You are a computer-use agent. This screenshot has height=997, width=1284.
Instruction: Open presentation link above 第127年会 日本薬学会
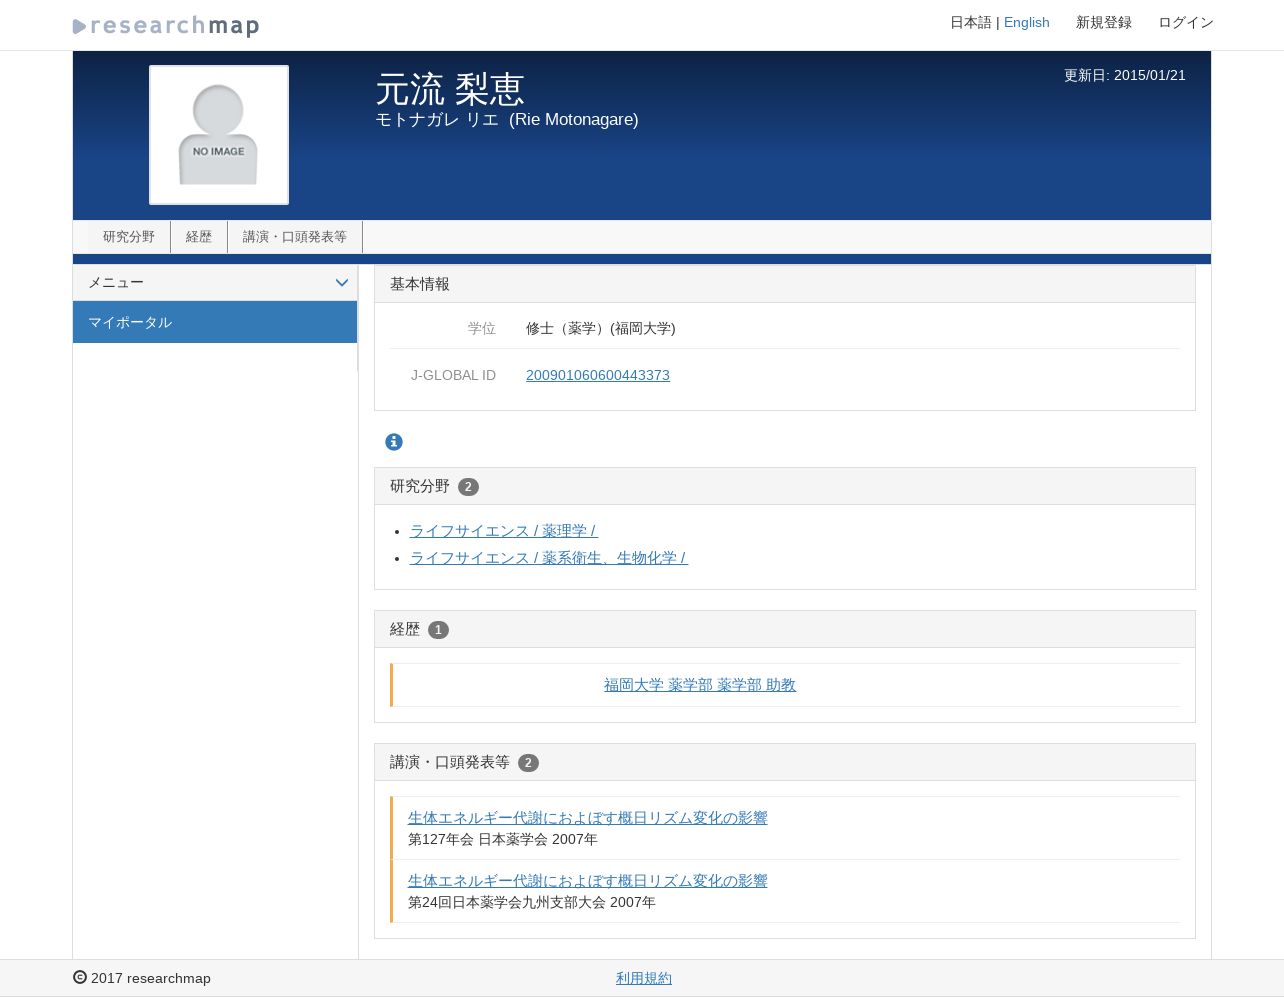pyautogui.click(x=588, y=818)
